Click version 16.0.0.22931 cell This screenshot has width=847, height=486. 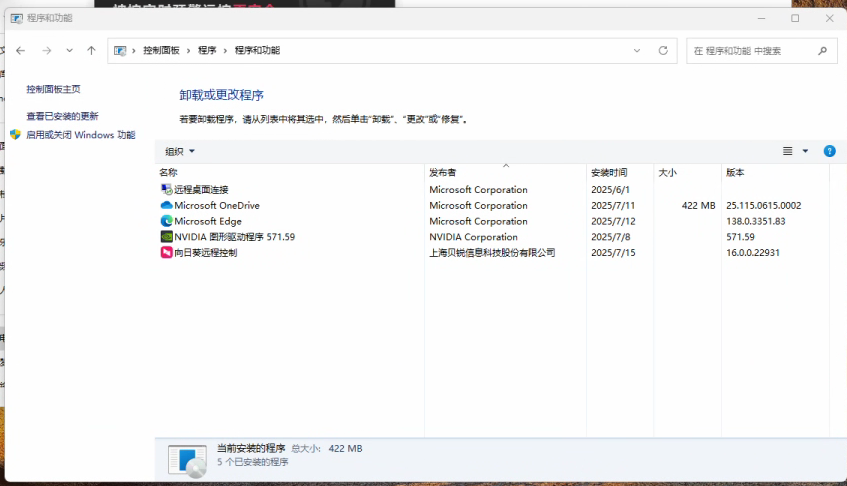752,253
